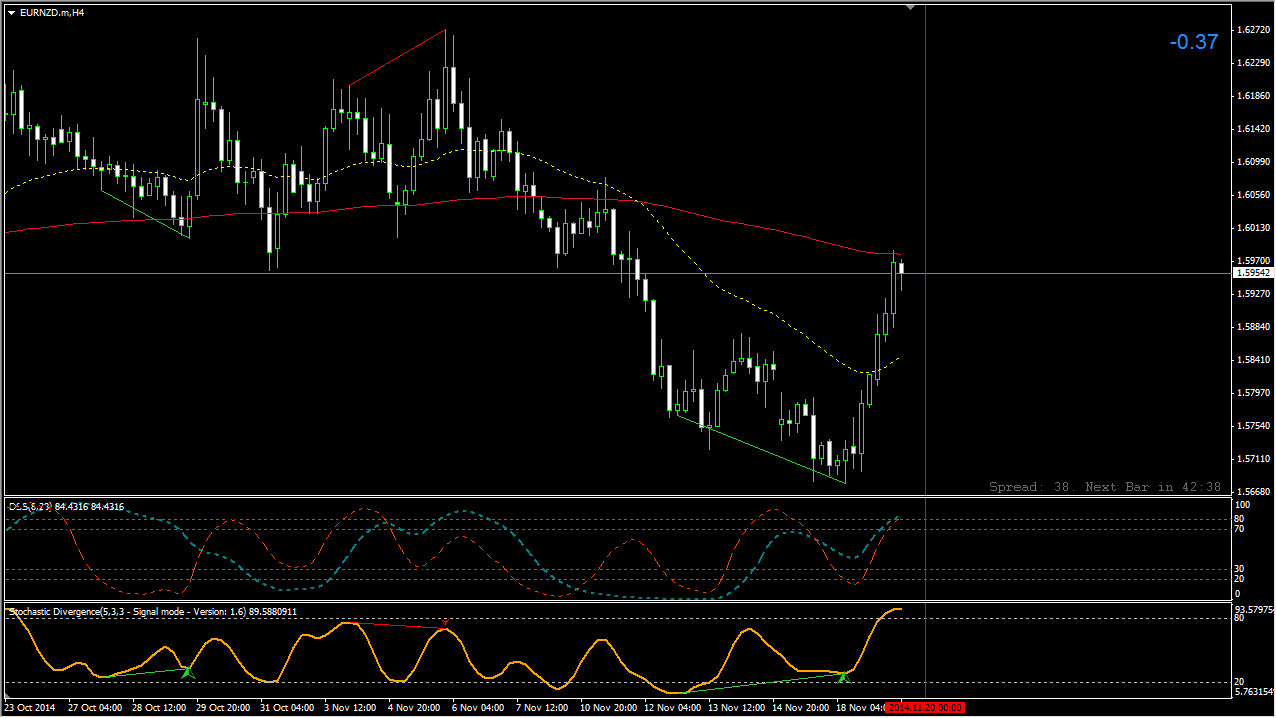Viewport: 1276px width, 718px height.
Task: Click the last white candle at the chart's right edge
Action: pyautogui.click(x=901, y=267)
